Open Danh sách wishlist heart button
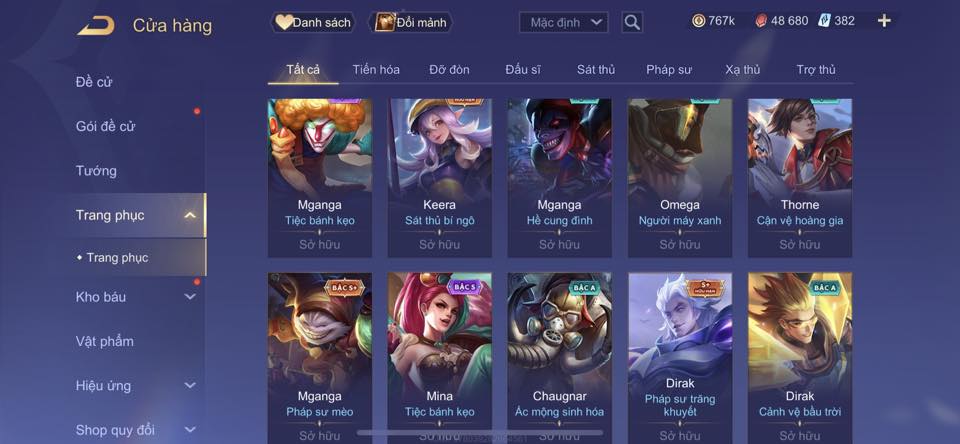960x444 pixels. point(313,23)
